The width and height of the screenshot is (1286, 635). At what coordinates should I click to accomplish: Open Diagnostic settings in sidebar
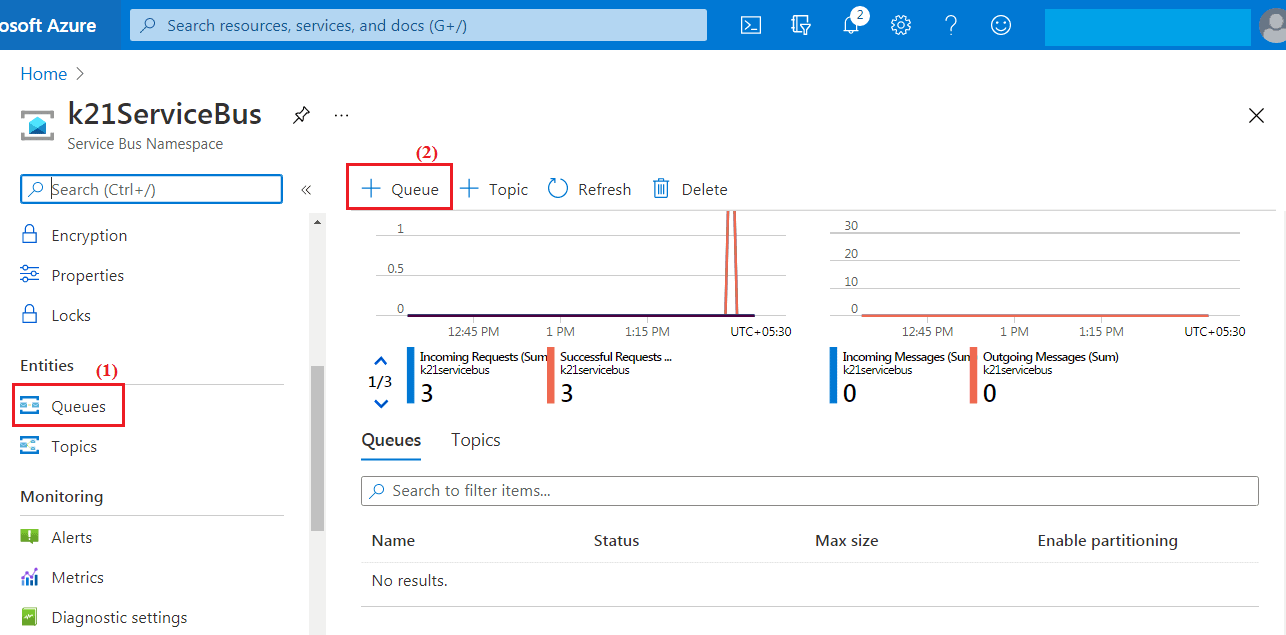pos(119,617)
